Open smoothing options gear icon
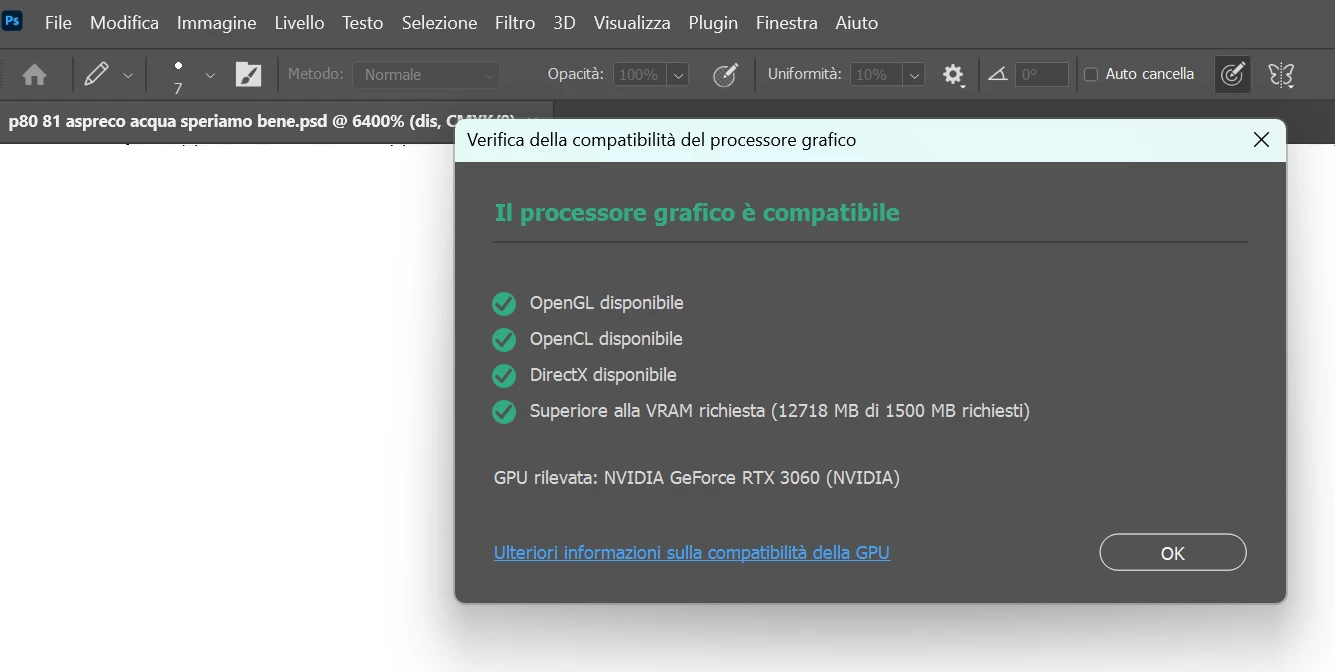The image size is (1335, 672). coord(953,75)
